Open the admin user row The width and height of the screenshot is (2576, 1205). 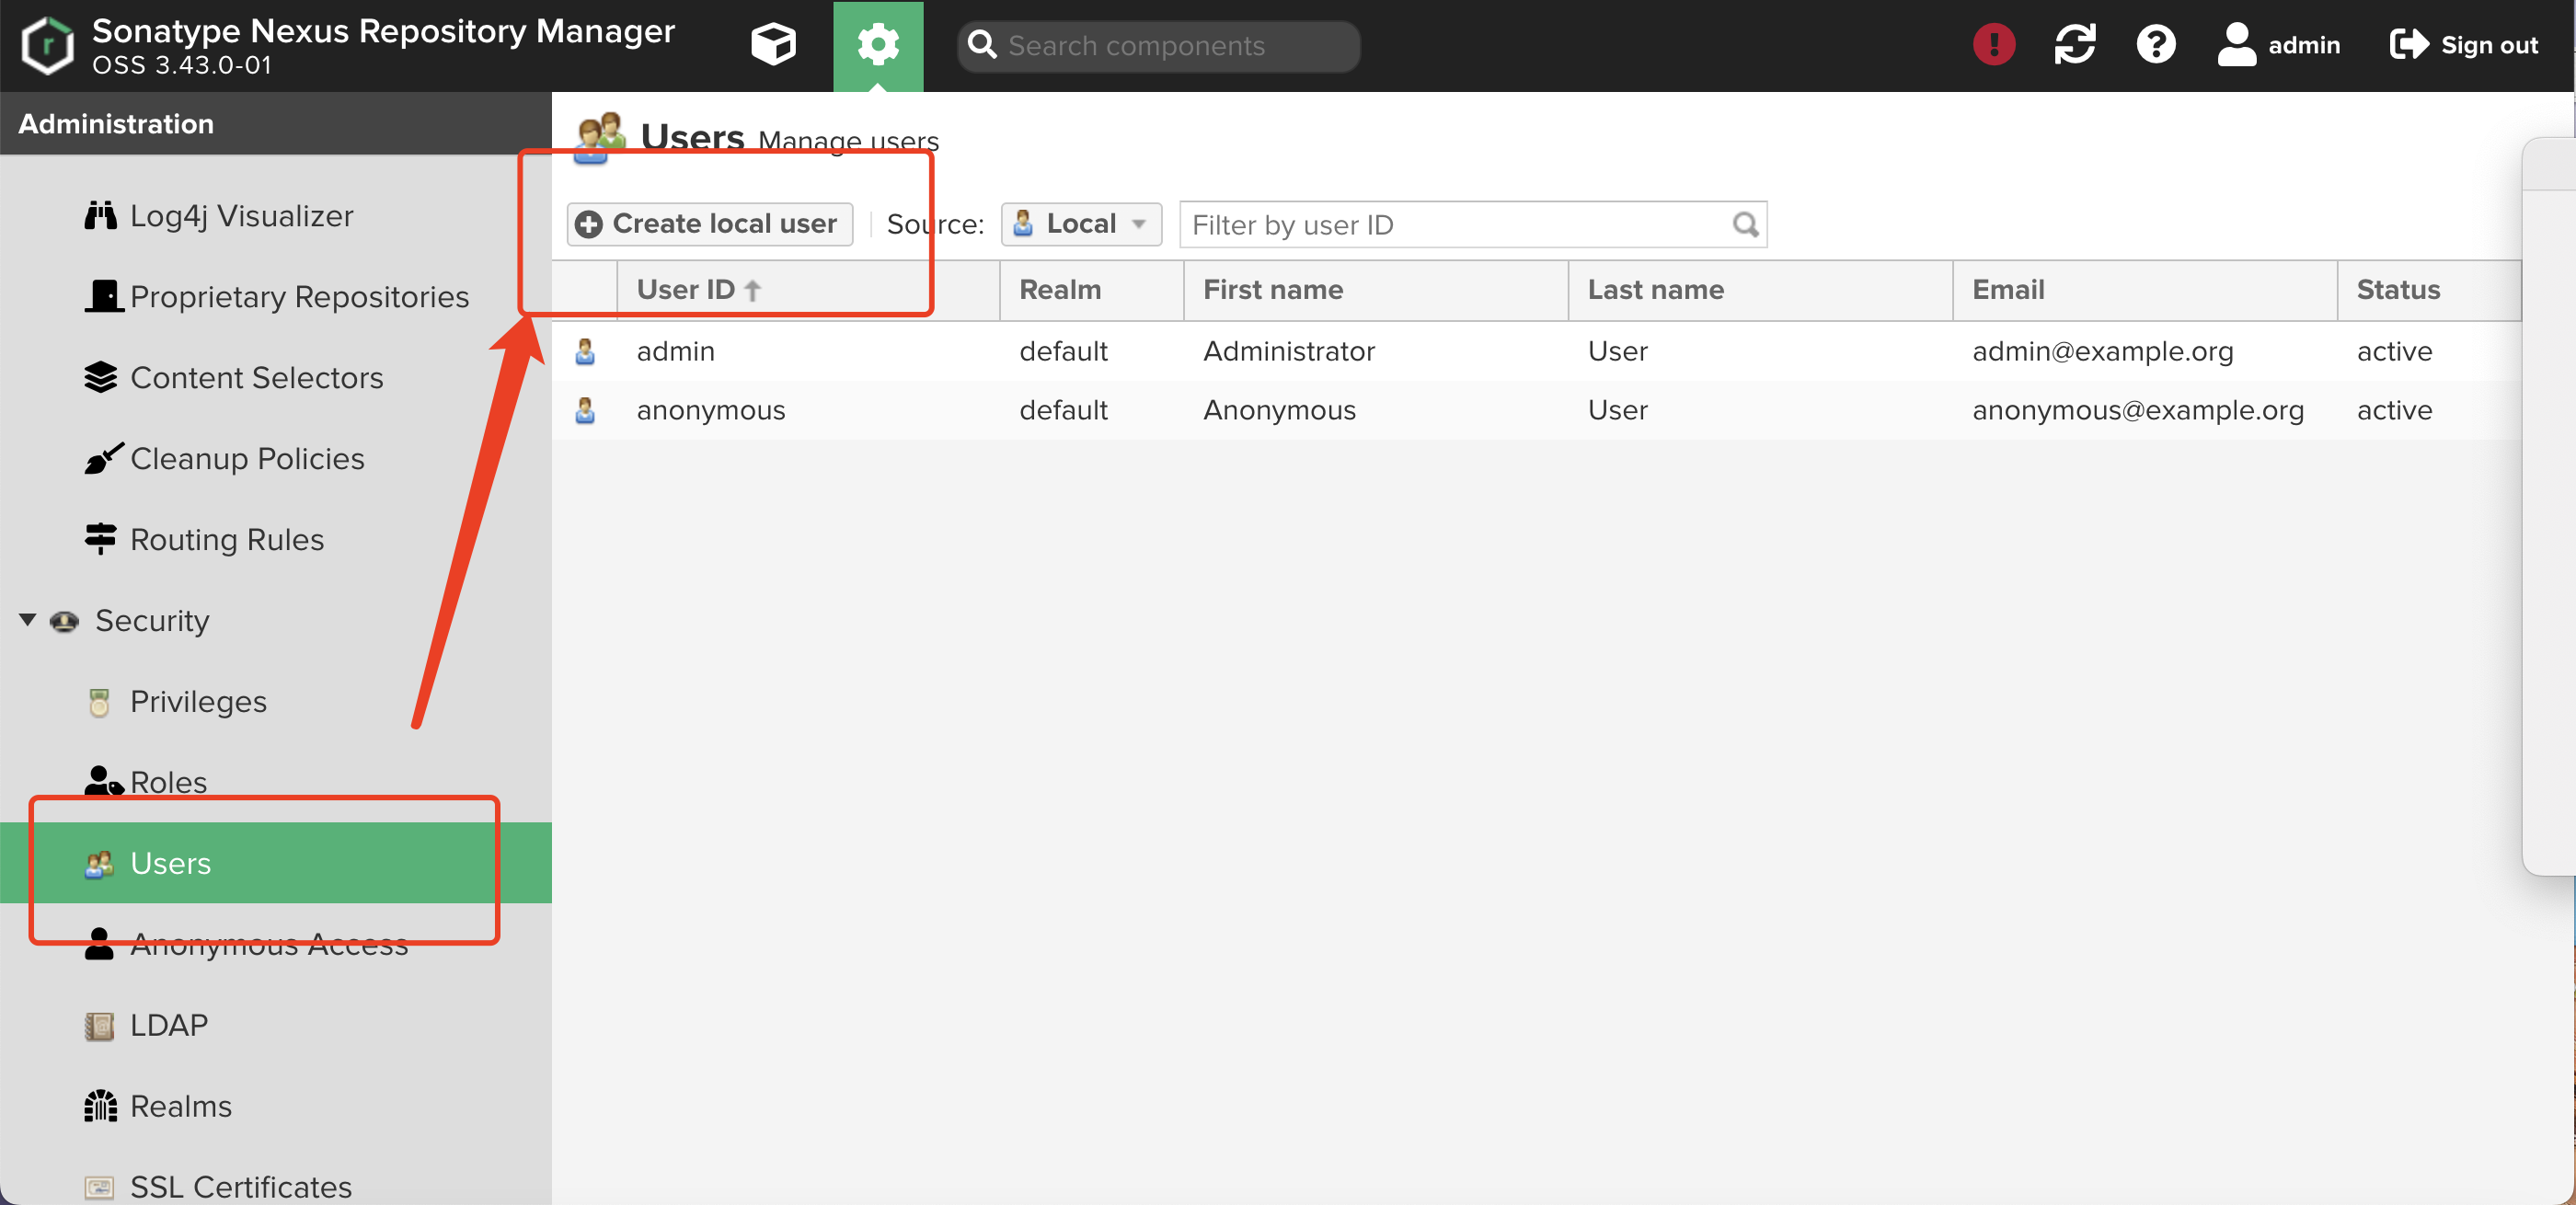click(x=1536, y=351)
